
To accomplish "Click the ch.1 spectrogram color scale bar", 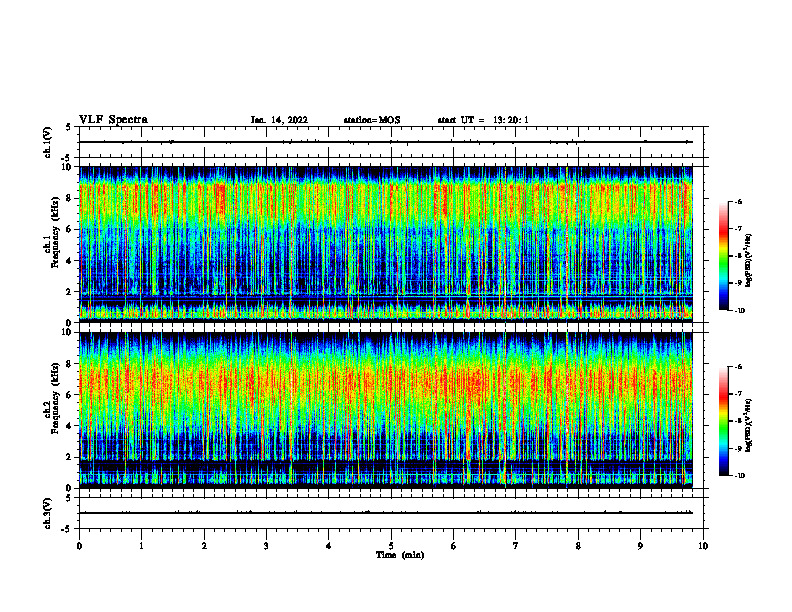I will tap(723, 256).
